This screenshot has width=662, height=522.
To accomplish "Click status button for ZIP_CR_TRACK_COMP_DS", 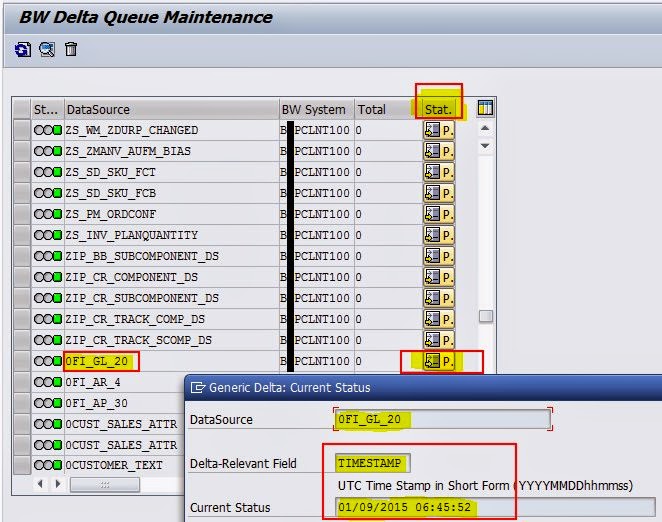I will [x=439, y=319].
